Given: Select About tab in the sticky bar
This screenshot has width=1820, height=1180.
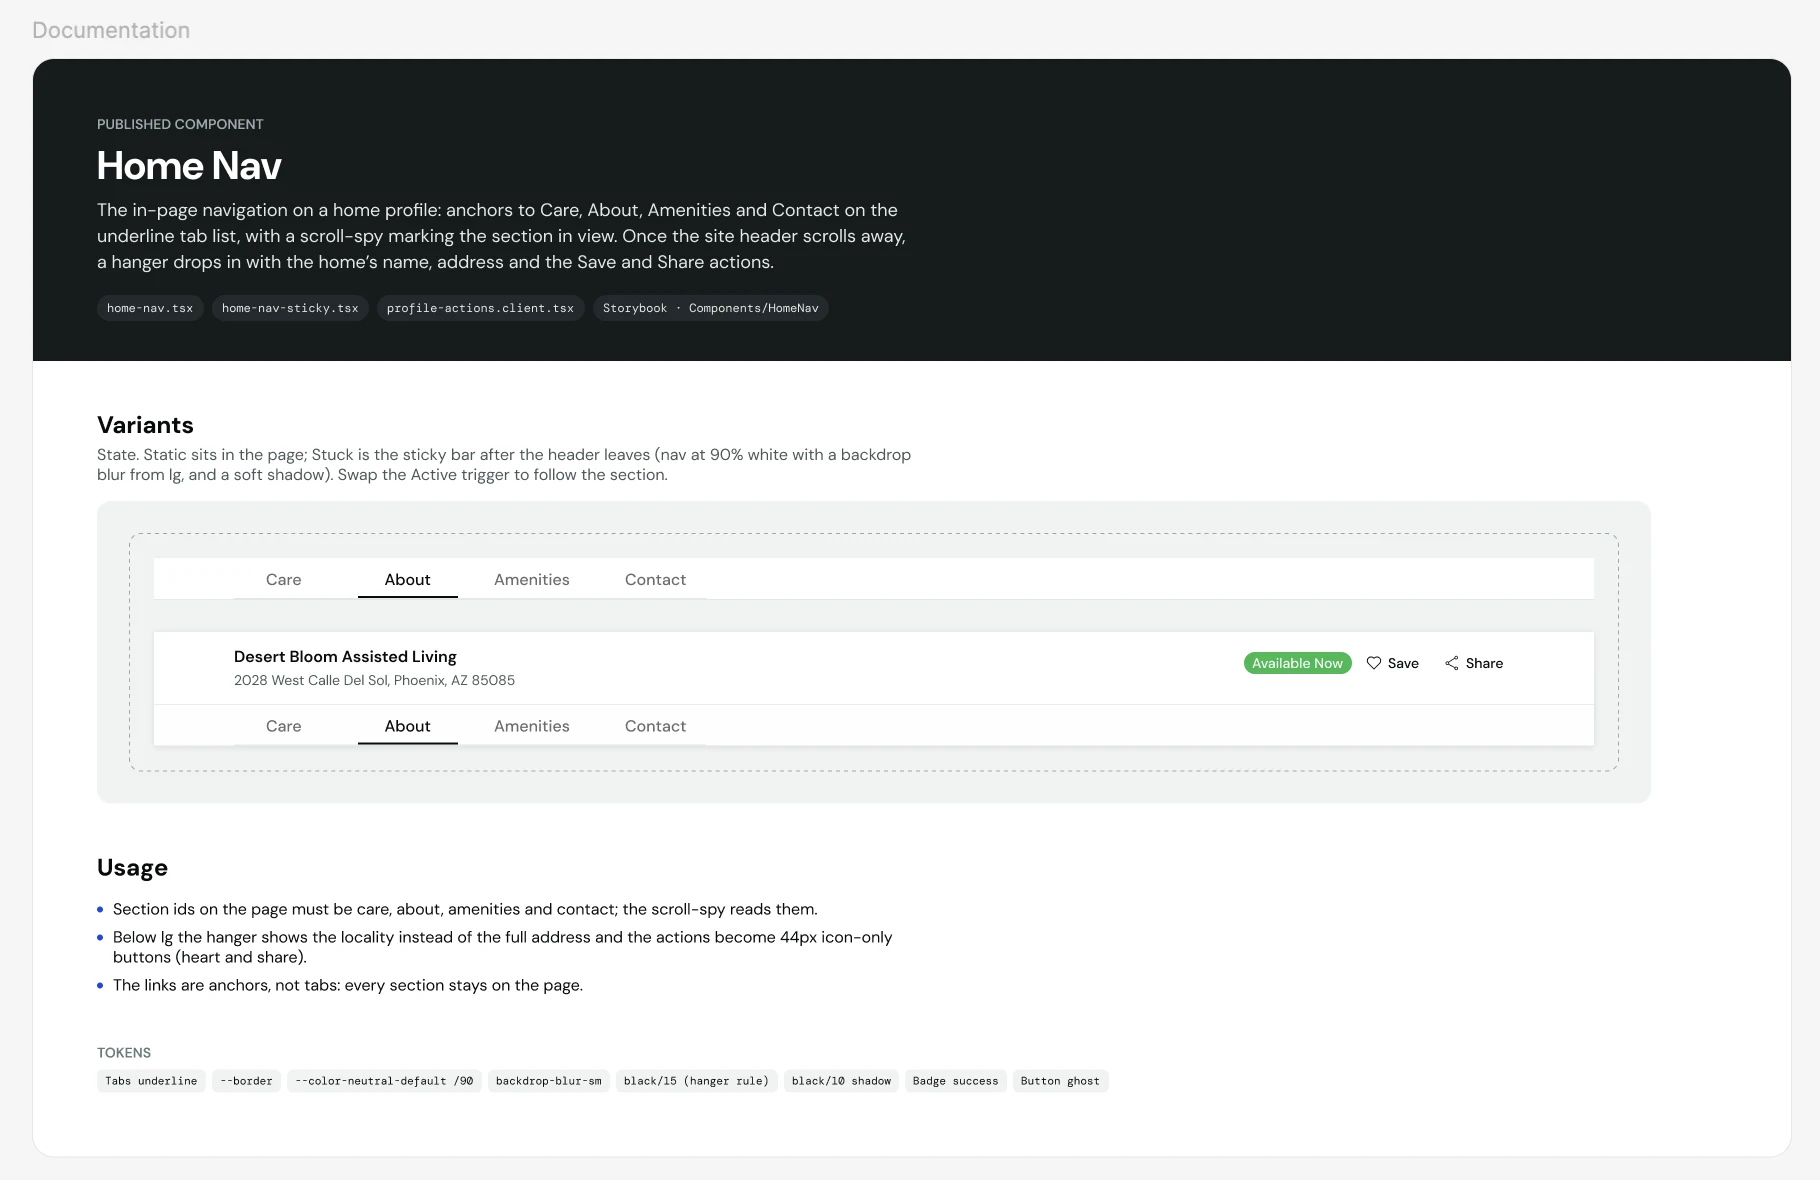Looking at the screenshot, I should tap(408, 726).
